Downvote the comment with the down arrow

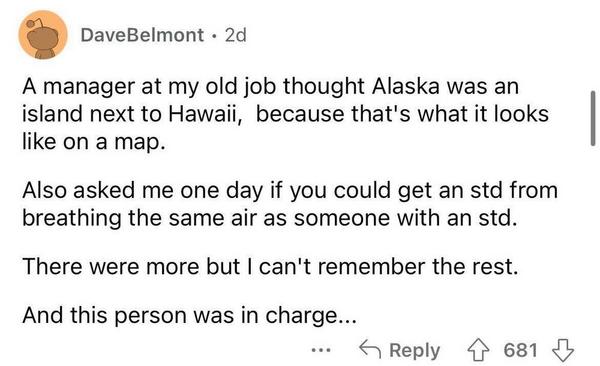point(562,350)
